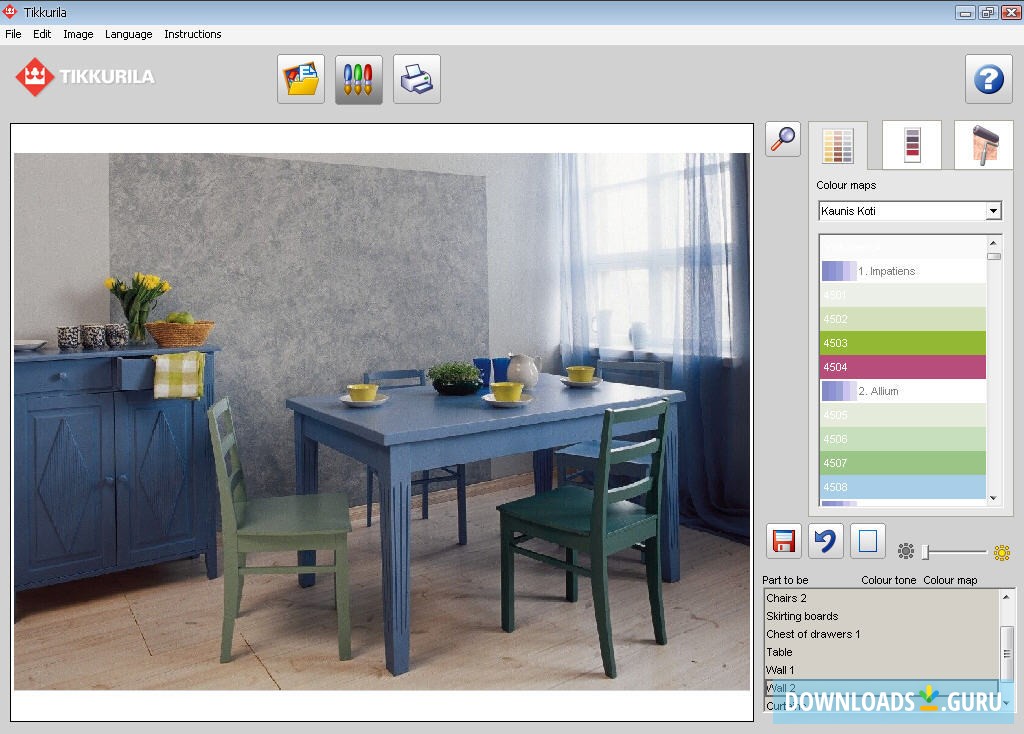Open the File menu
The height and width of the screenshot is (734, 1024).
click(x=13, y=33)
